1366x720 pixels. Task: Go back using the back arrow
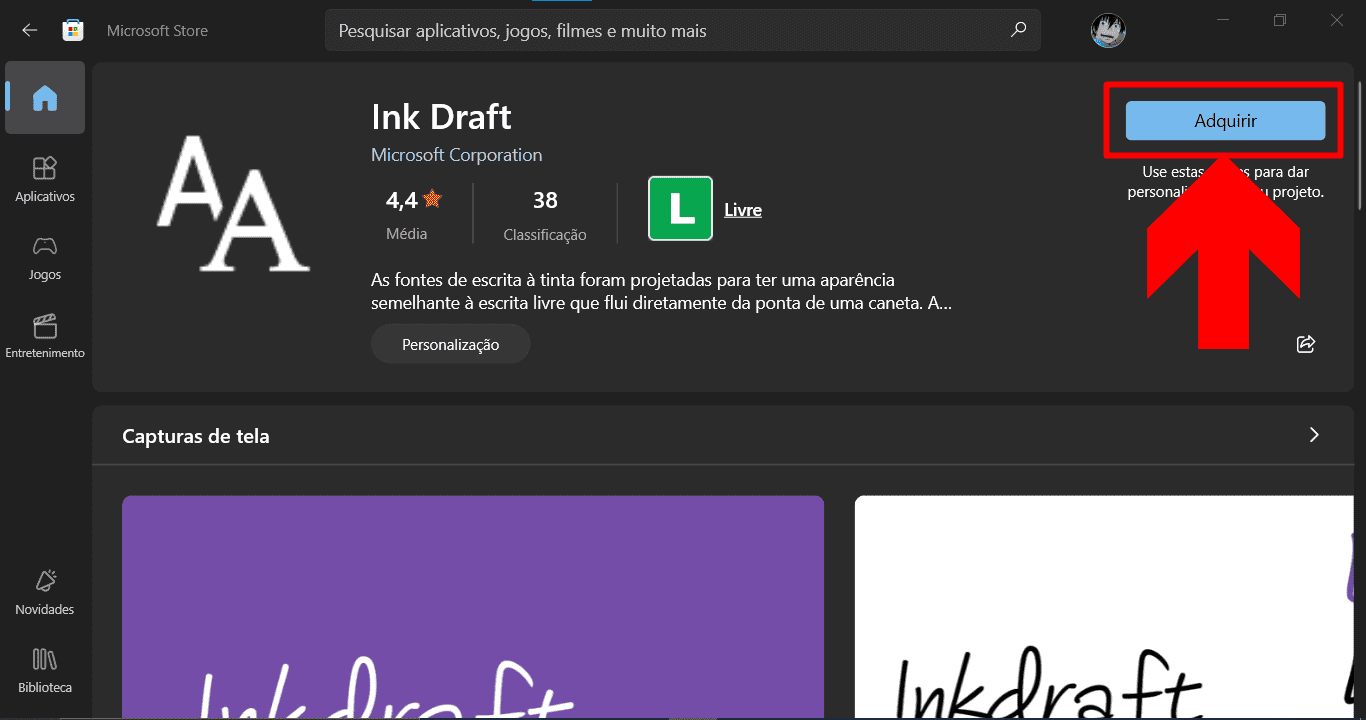coord(29,31)
